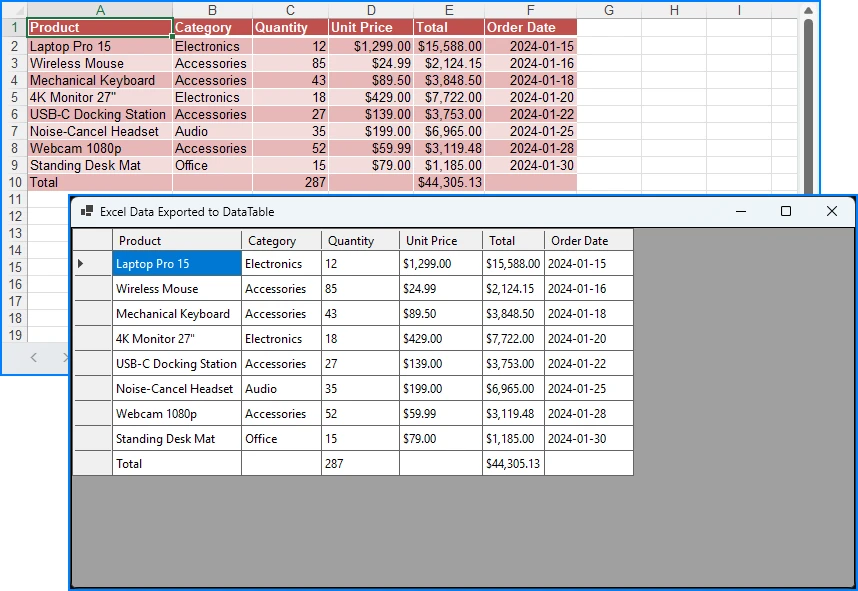
Task: Minimize the Excel Data Exported to DataTable window
Action: tap(741, 211)
